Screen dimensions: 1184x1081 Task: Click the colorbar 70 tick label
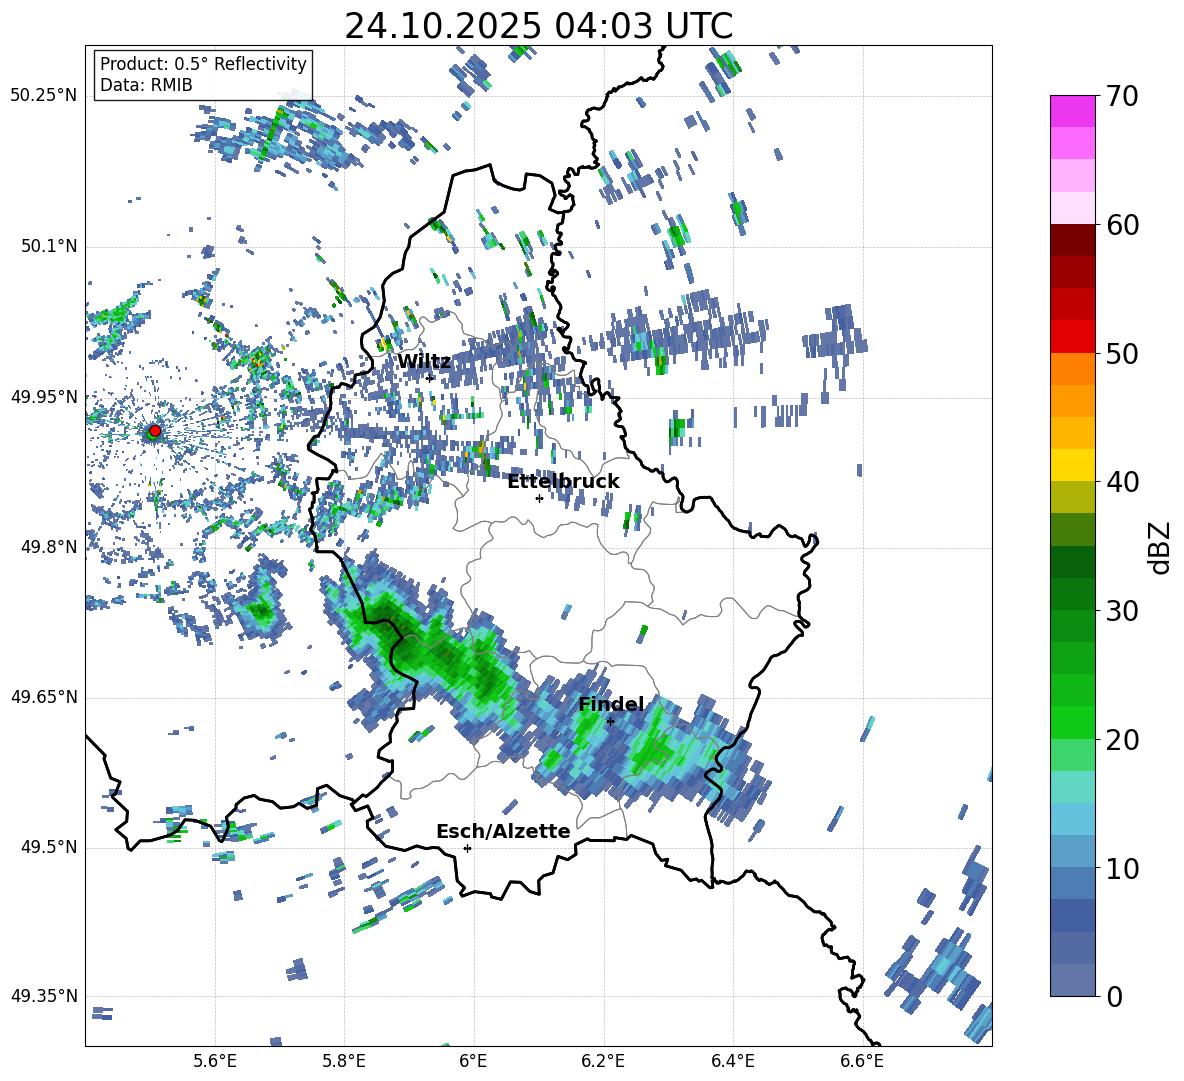[1123, 97]
